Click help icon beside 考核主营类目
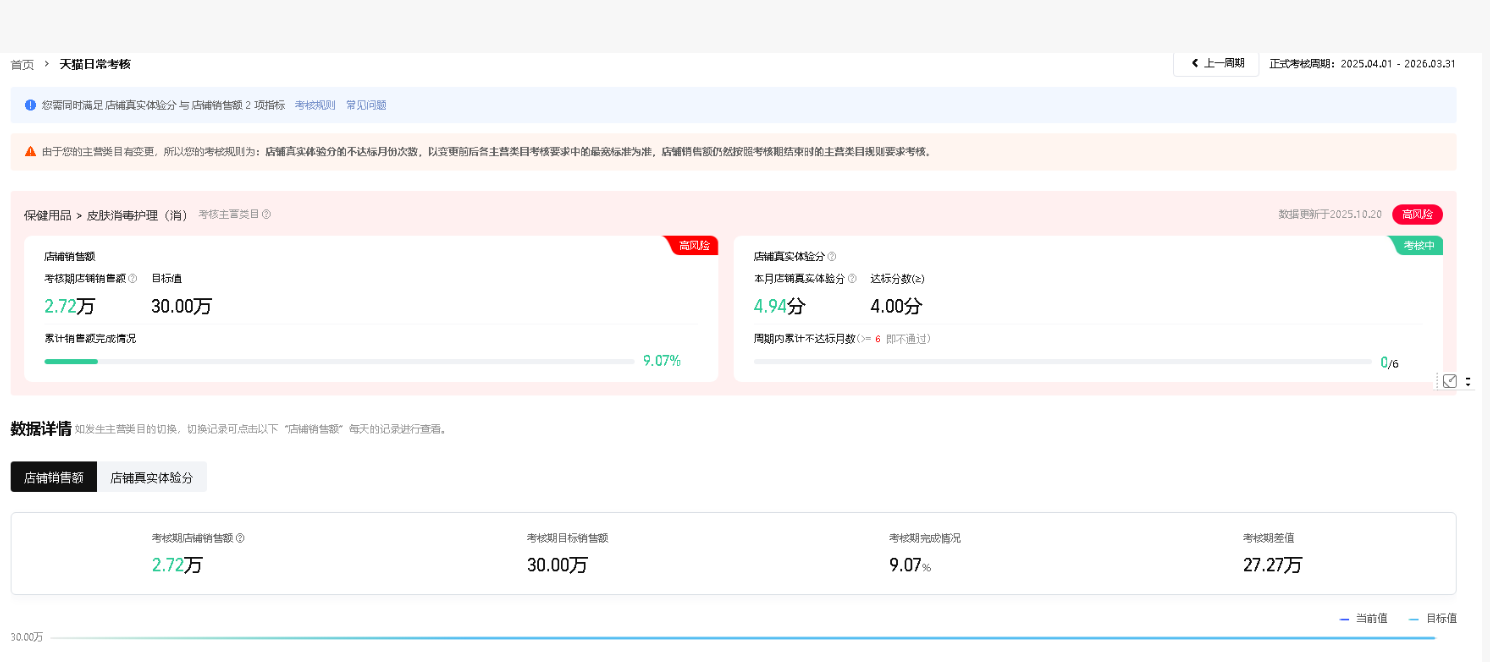Image resolution: width=1490 pixels, height=662 pixels. [266, 214]
